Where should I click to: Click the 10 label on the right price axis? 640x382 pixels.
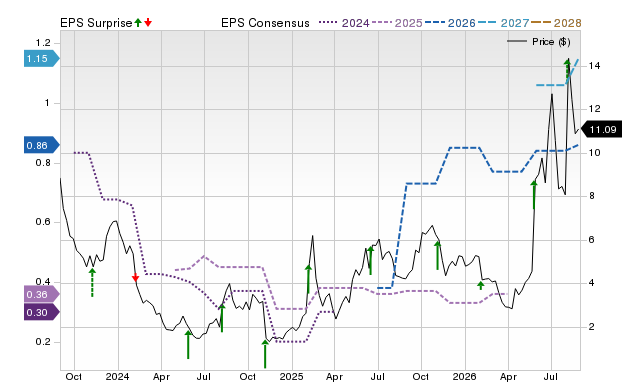point(594,153)
